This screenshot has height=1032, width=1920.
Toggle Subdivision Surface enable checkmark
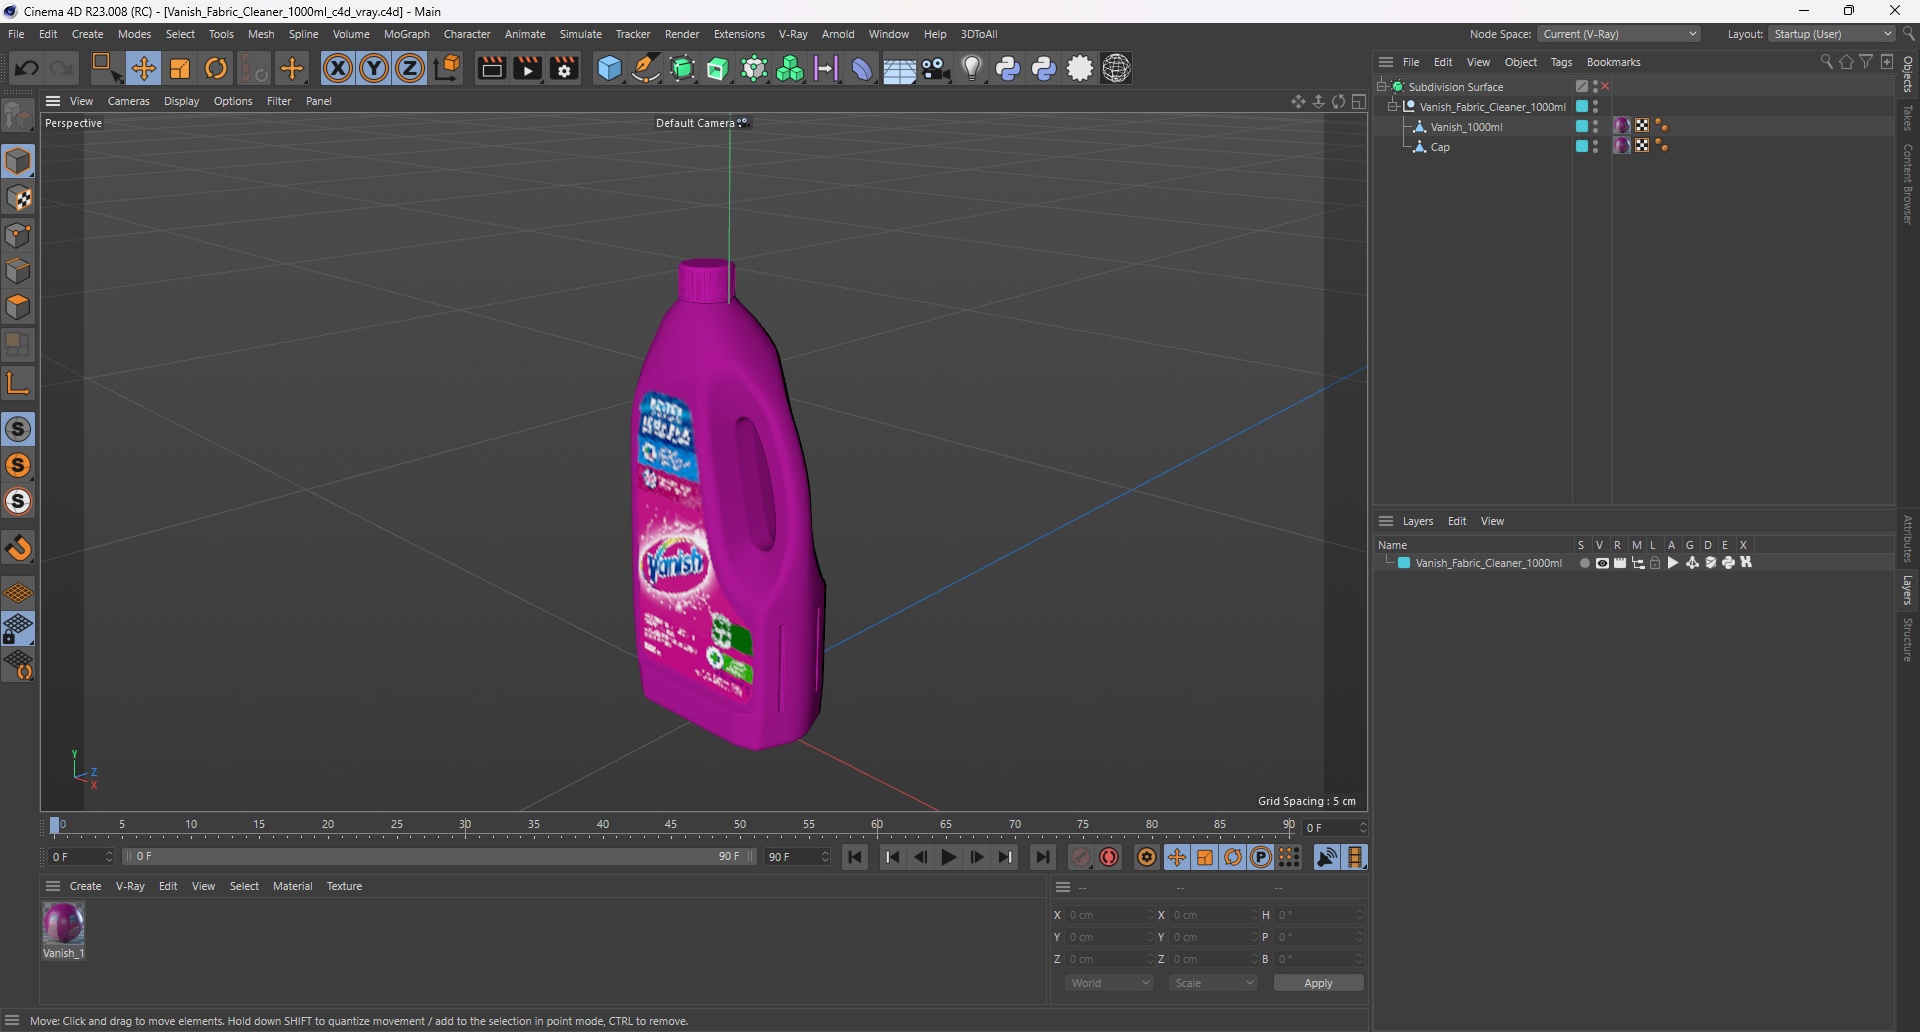coord(1606,86)
